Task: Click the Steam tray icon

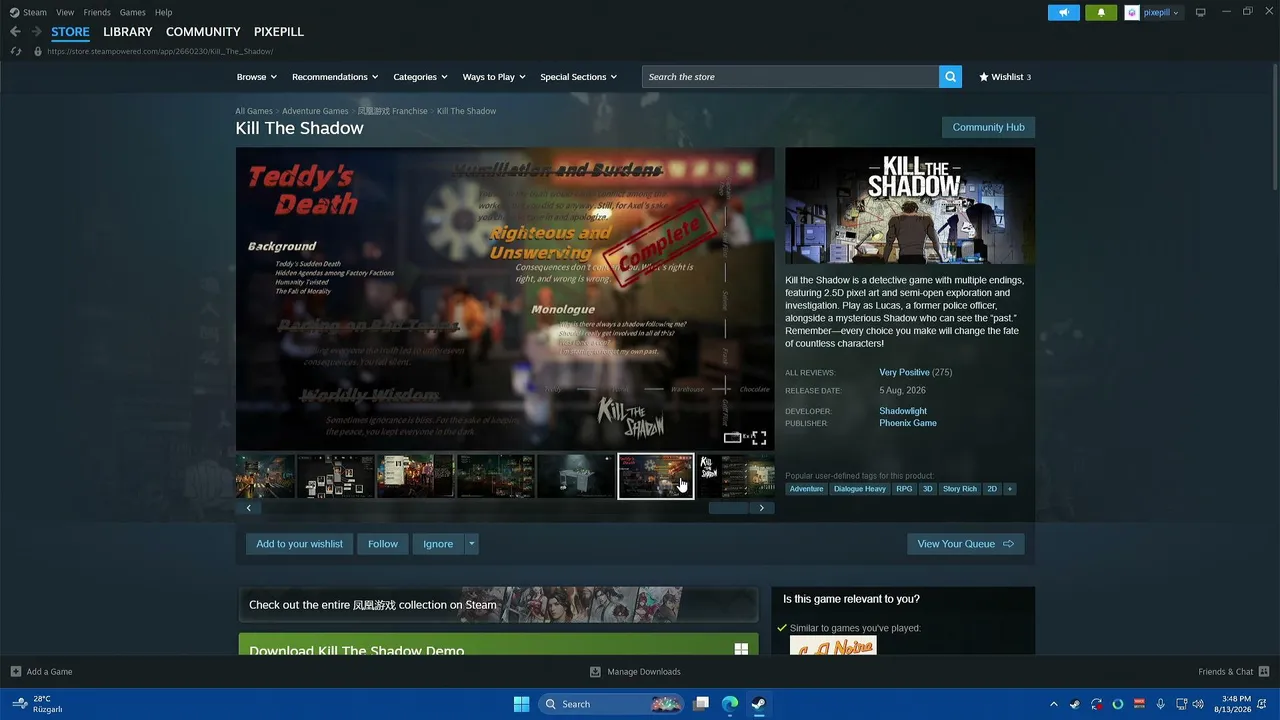Action: [1075, 704]
